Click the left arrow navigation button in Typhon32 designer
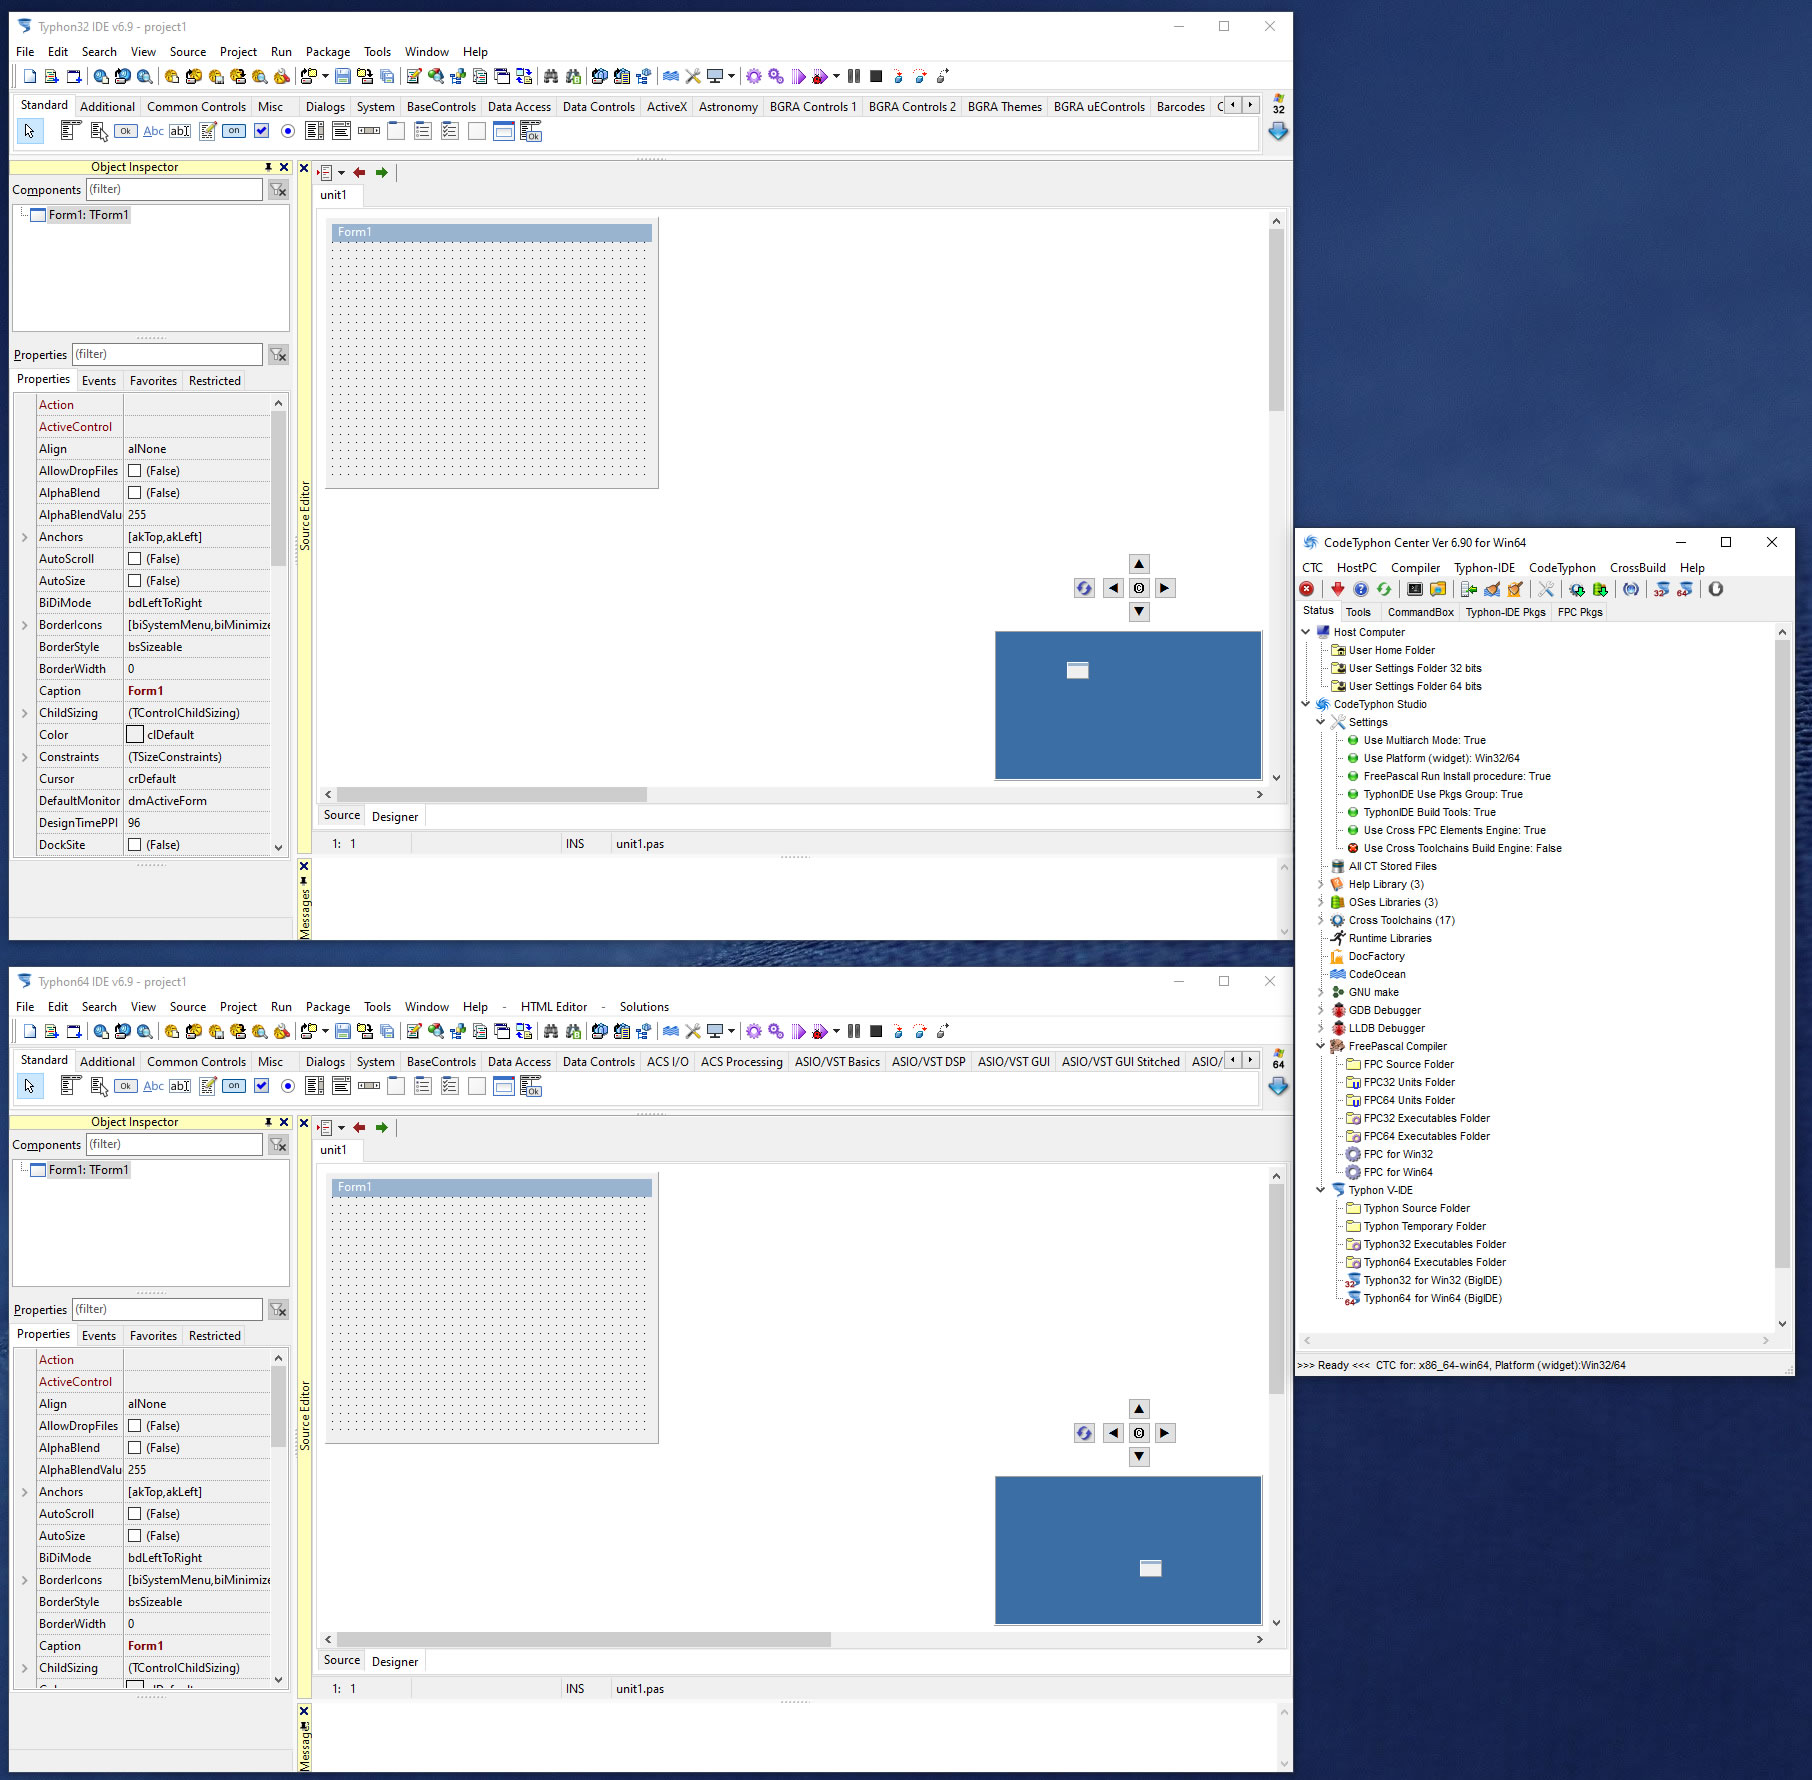Image resolution: width=1812 pixels, height=1780 pixels. tap(1114, 588)
